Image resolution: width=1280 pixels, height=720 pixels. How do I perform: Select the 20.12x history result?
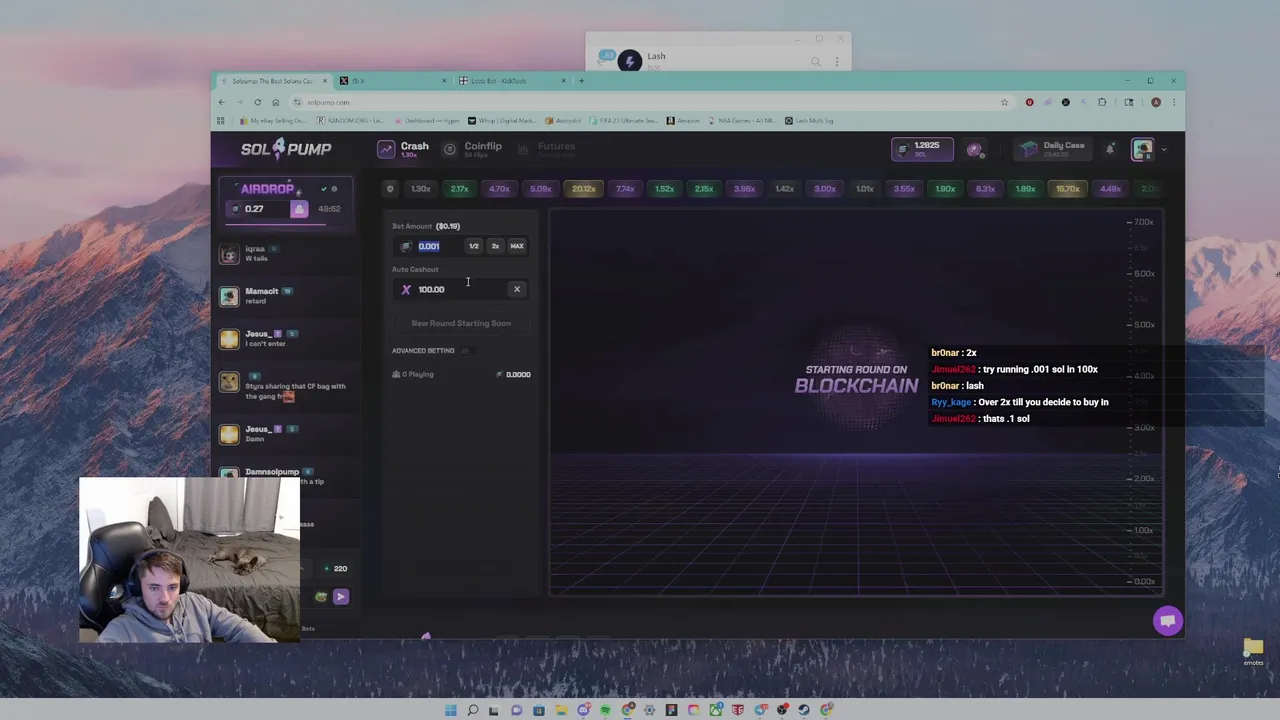tap(583, 188)
